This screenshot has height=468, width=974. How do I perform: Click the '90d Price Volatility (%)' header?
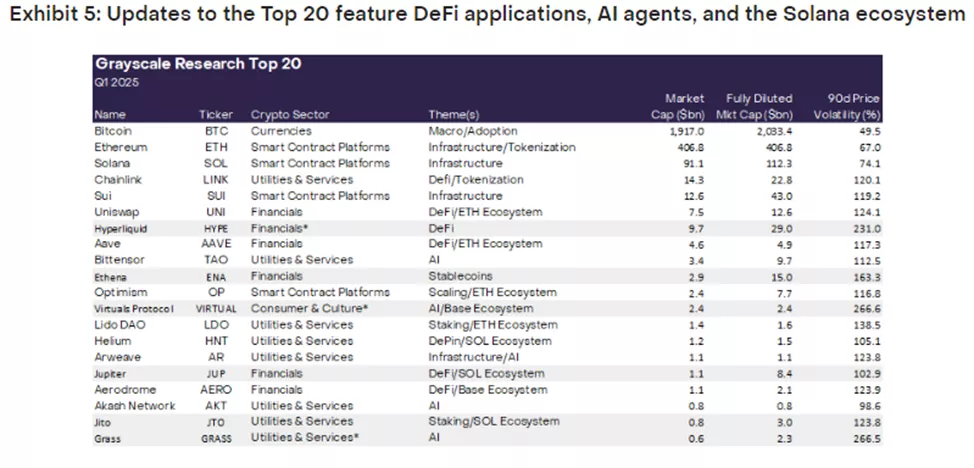click(x=847, y=107)
